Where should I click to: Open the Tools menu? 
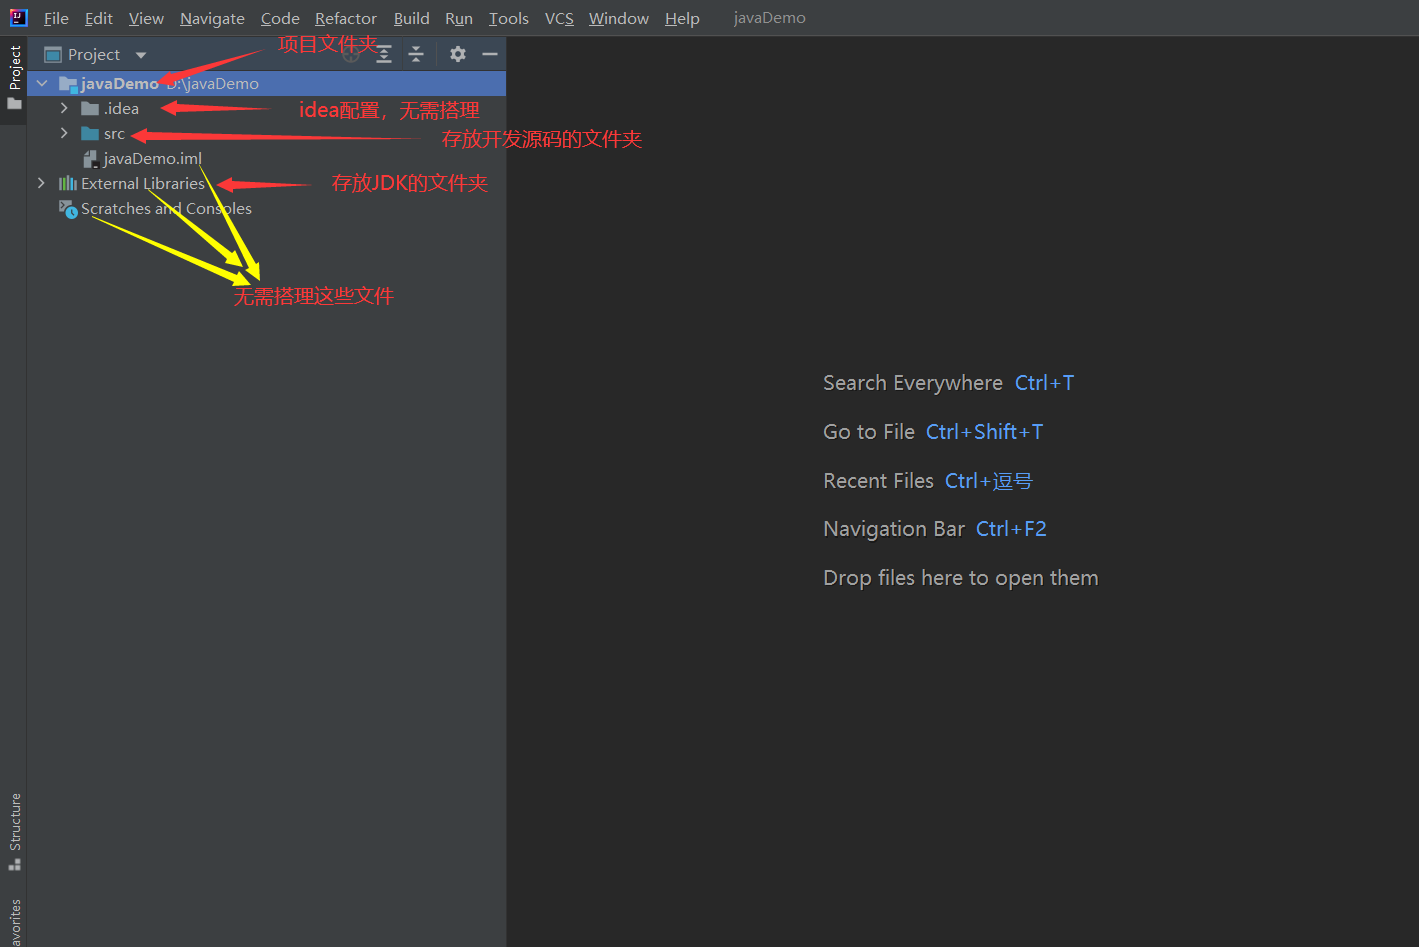508,18
